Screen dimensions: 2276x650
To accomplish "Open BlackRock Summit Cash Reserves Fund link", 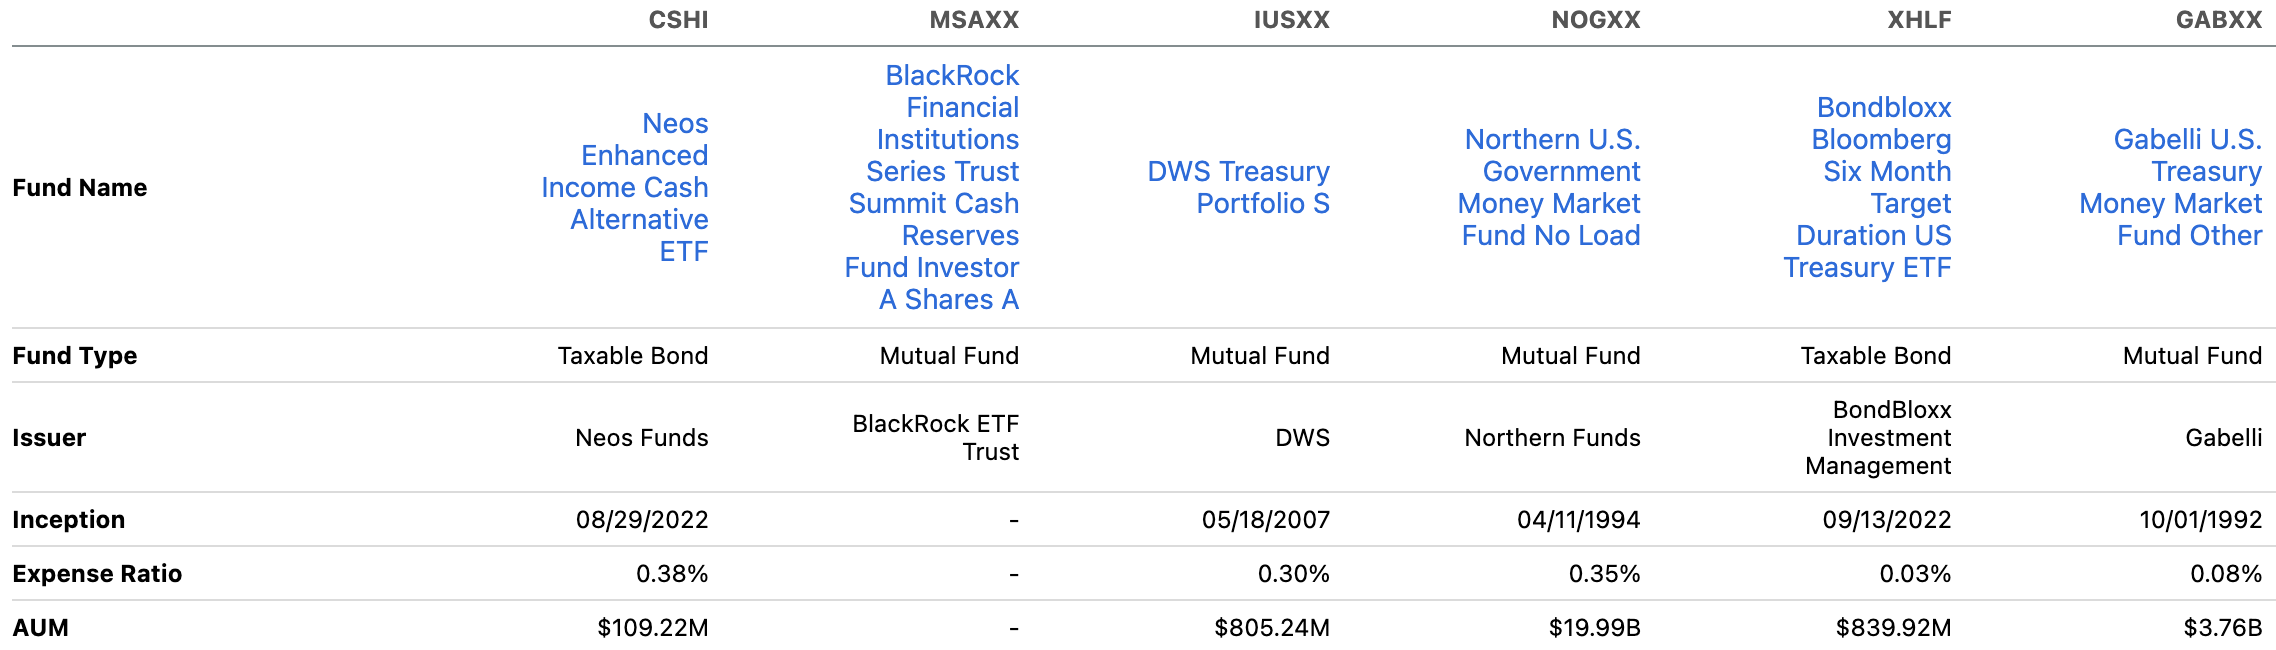I will click(x=932, y=187).
